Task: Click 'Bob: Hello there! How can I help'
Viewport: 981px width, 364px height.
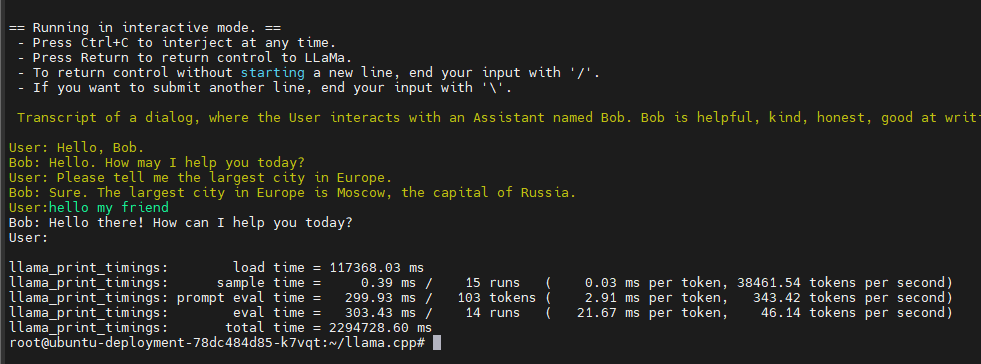Action: (181, 223)
